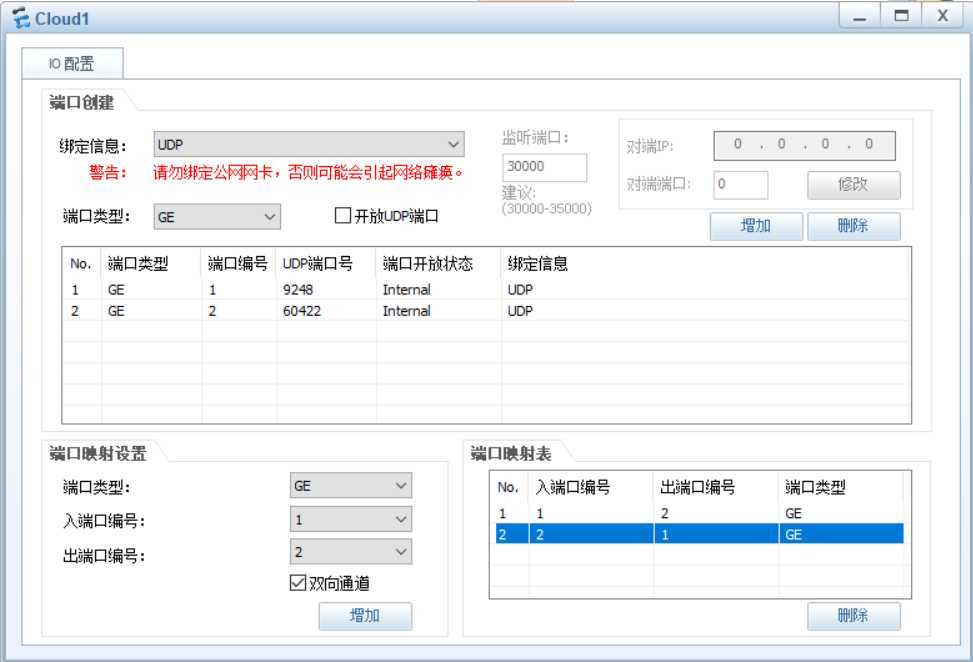973x662 pixels.
Task: Click the 对端端口 input field showing 0
Action: [740, 185]
